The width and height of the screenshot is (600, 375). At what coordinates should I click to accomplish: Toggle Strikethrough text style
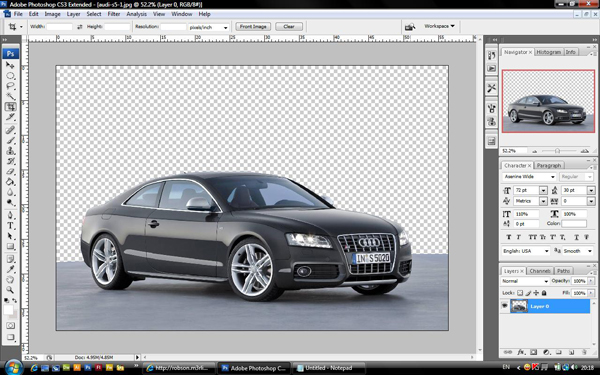pos(586,237)
